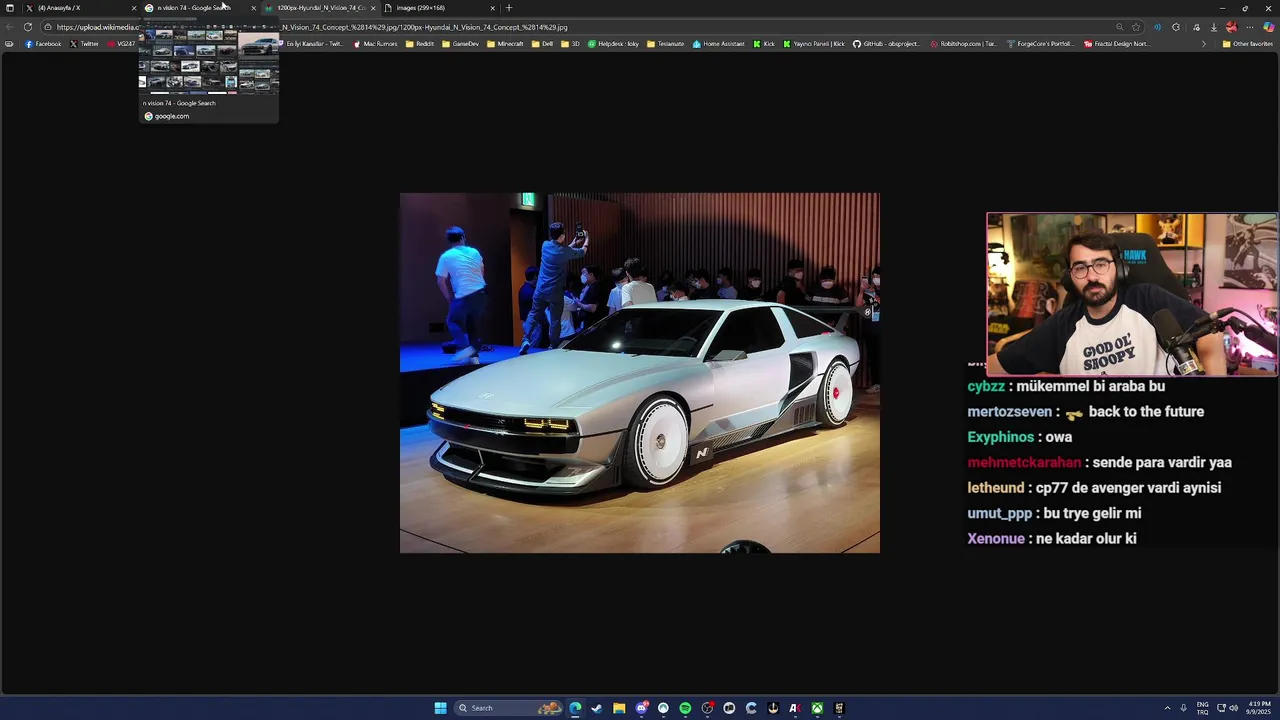
Task: Open the Dell bookmarks folder
Action: pyautogui.click(x=542, y=44)
